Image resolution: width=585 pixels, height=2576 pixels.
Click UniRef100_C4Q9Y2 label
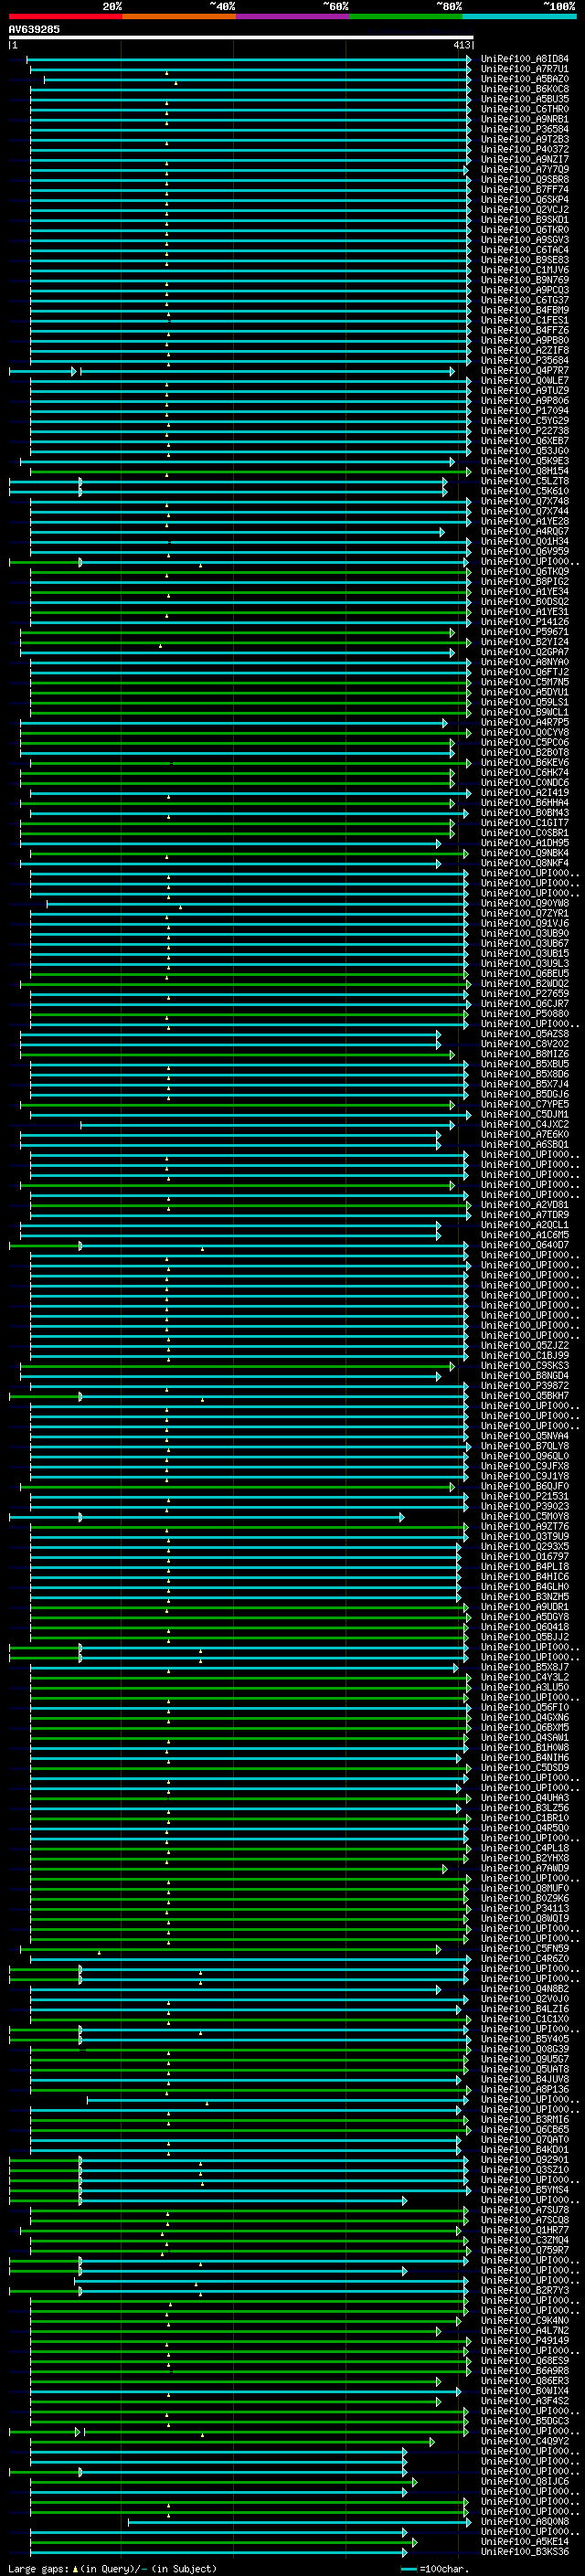click(524, 2441)
